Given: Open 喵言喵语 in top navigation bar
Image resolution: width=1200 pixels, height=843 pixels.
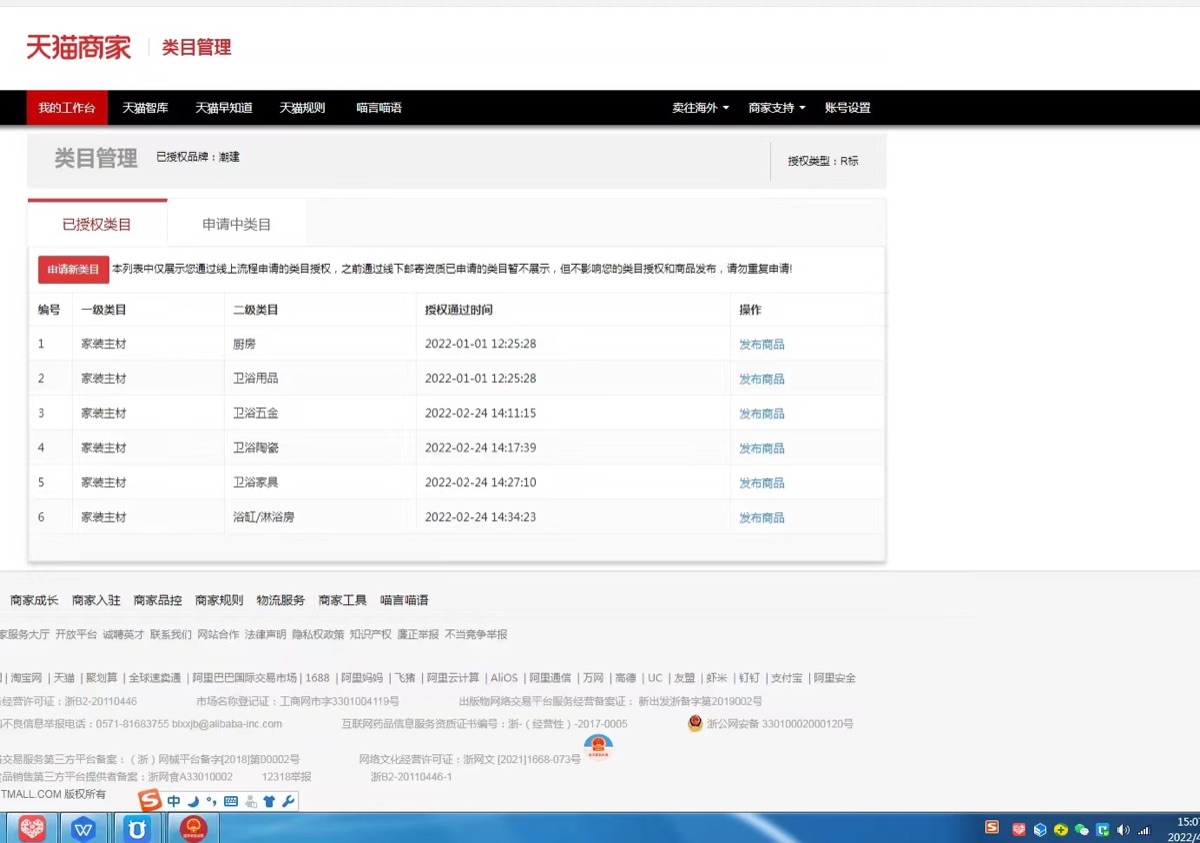Looking at the screenshot, I should tap(379, 108).
